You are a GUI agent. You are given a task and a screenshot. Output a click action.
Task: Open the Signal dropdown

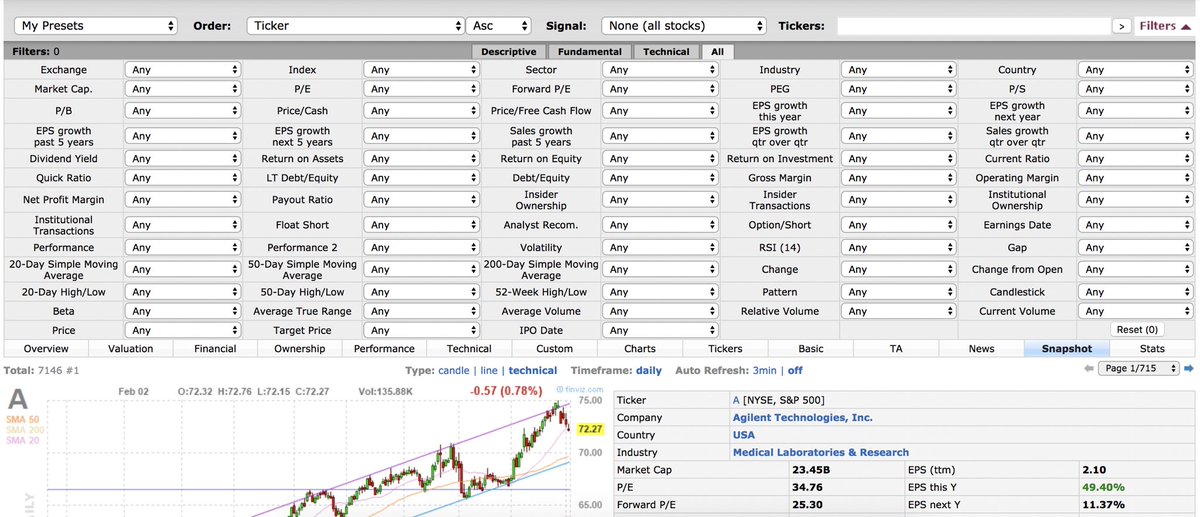(684, 25)
